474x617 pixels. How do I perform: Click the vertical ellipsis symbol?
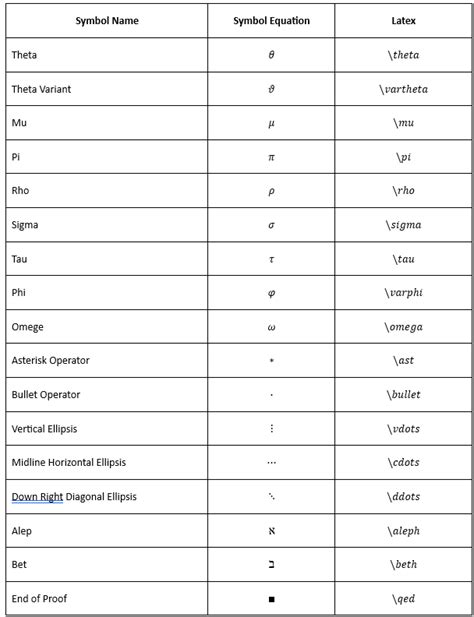(271, 428)
